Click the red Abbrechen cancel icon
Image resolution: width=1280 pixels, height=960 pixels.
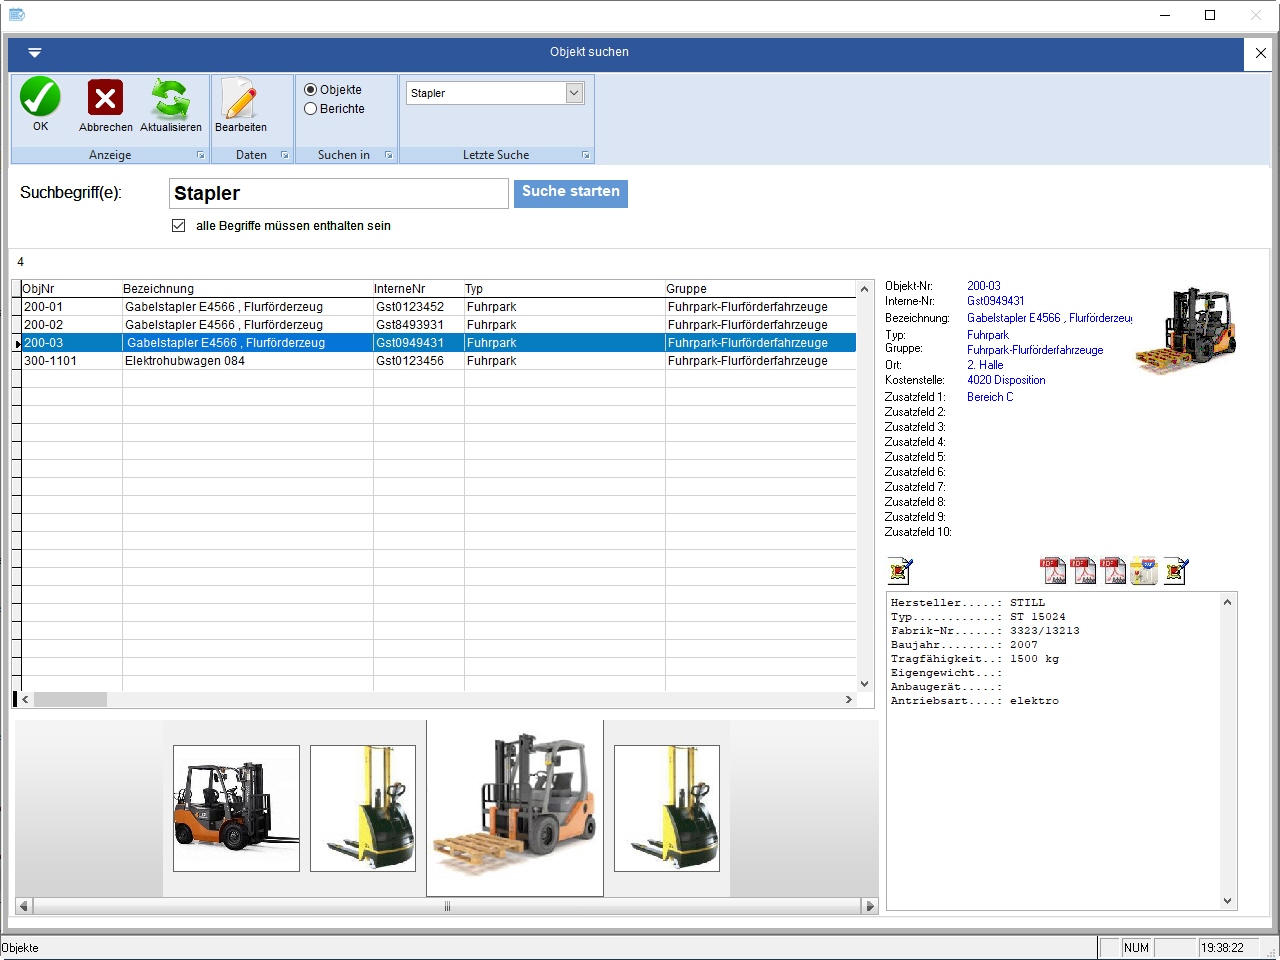click(x=105, y=98)
